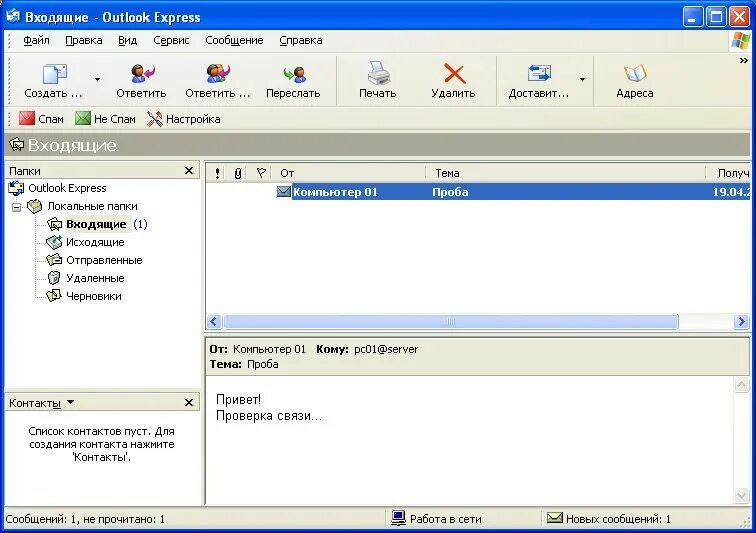Open the Настройка spam settings button
This screenshot has height=533, width=756.
tap(184, 119)
